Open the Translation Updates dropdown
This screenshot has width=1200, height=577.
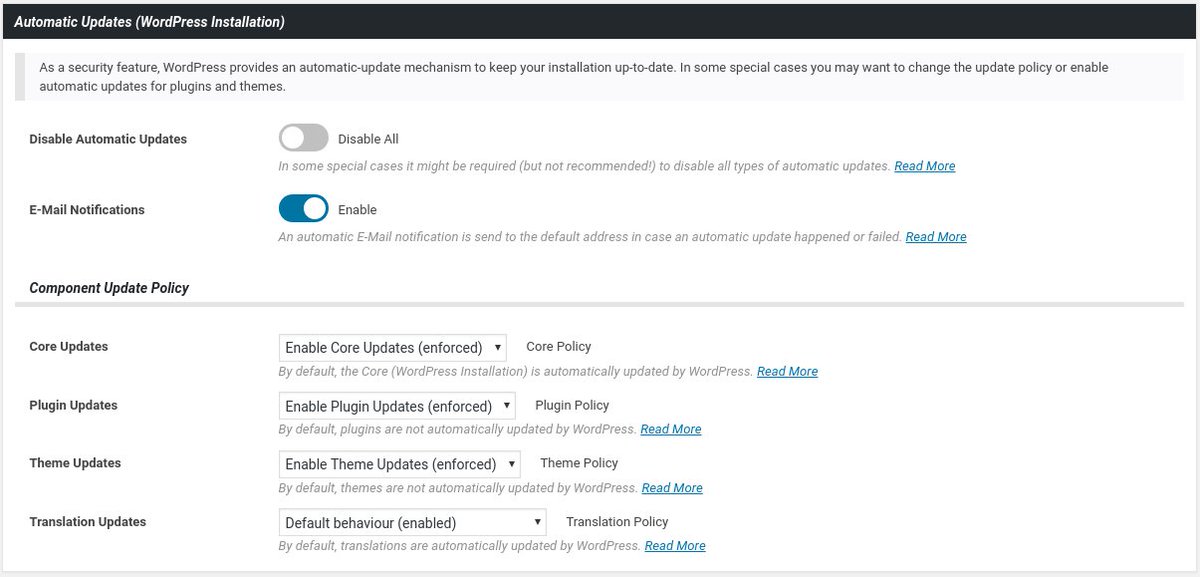pos(412,522)
